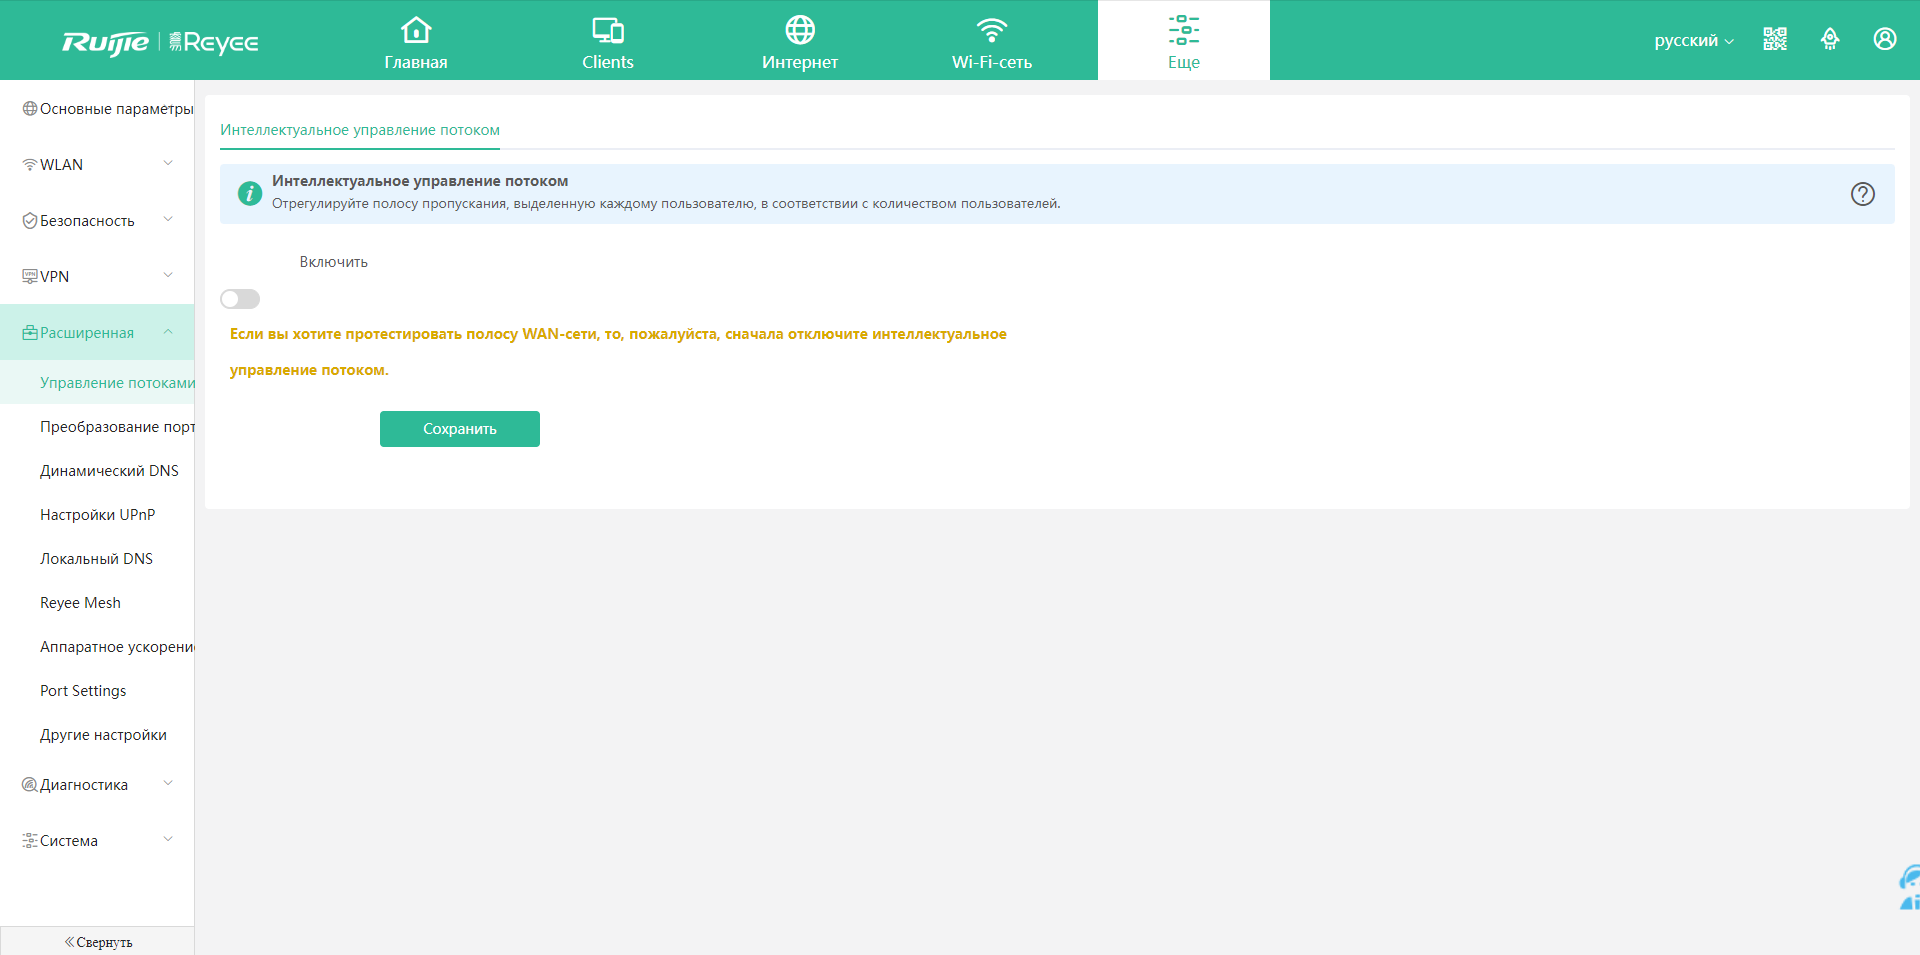The image size is (1920, 955).
Task: Open the Wi-Fi-сеть icon
Action: pos(992,30)
